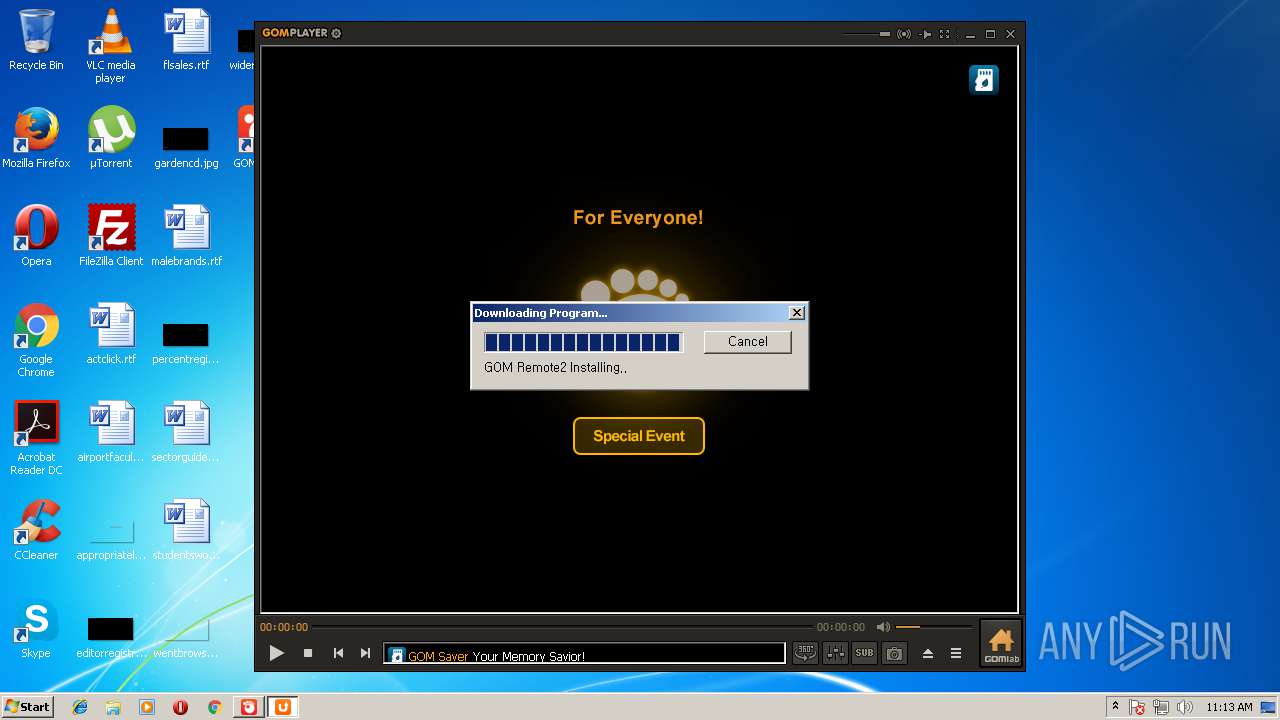Click the playback seek bar
Image resolution: width=1280 pixels, height=720 pixels.
pyautogui.click(x=562, y=627)
